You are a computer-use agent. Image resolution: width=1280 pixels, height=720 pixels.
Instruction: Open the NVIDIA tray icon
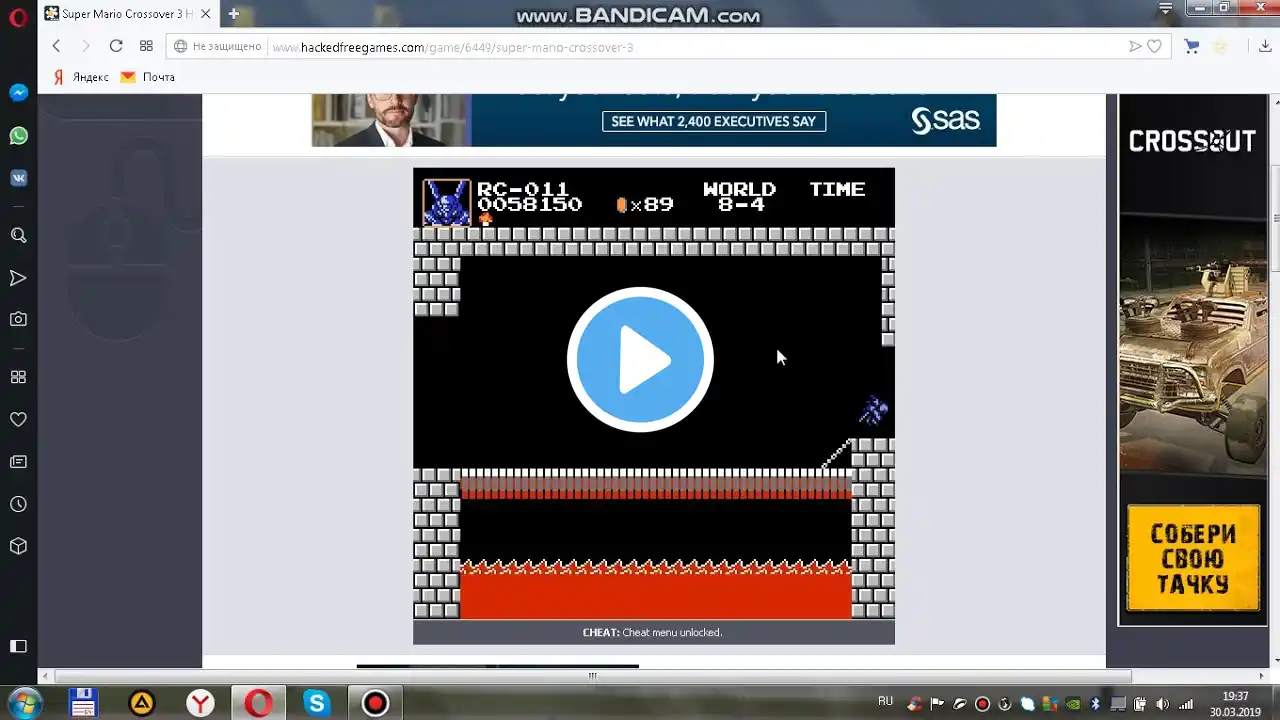tap(1073, 703)
